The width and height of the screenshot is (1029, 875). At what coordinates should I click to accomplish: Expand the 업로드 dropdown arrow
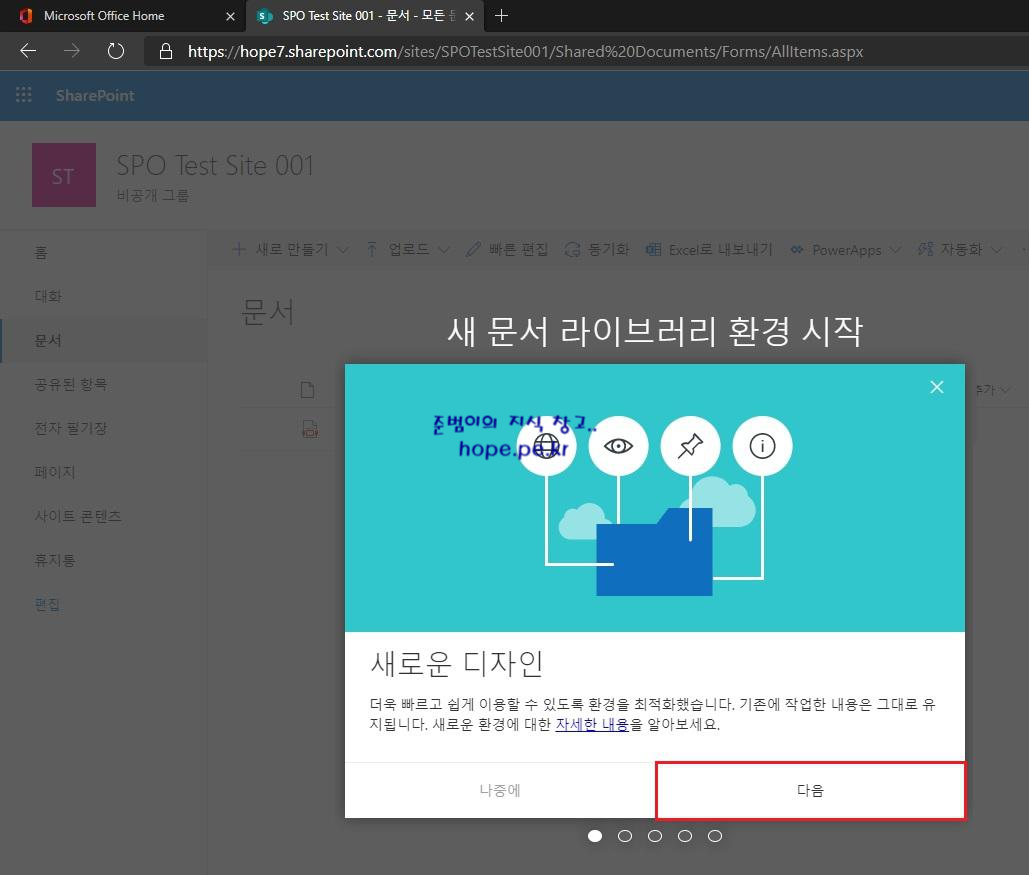[x=444, y=250]
